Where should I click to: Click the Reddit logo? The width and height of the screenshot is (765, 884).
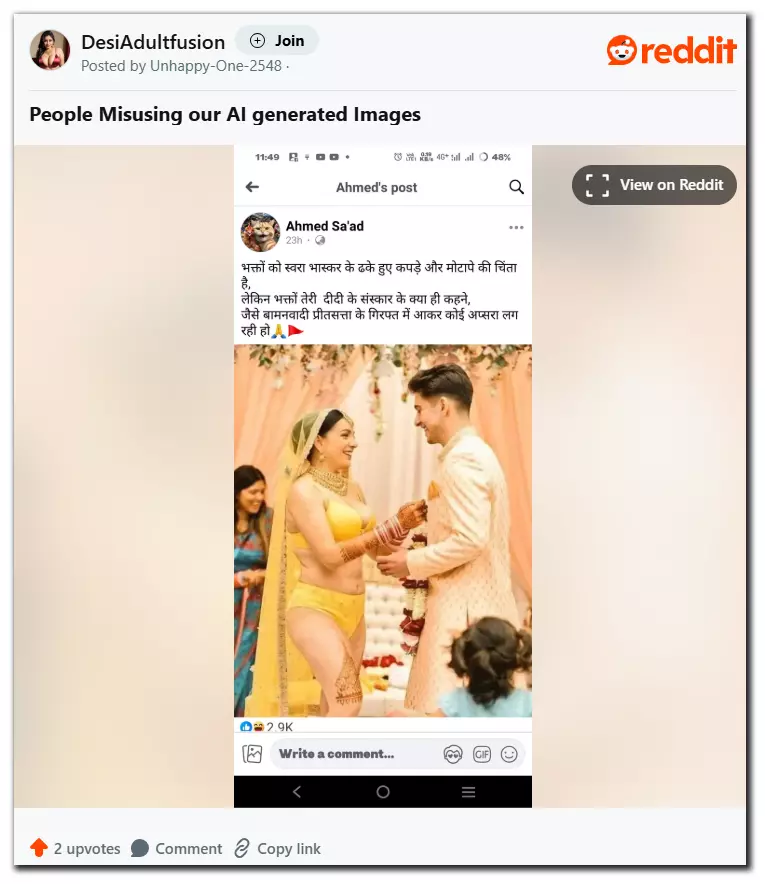click(x=671, y=50)
